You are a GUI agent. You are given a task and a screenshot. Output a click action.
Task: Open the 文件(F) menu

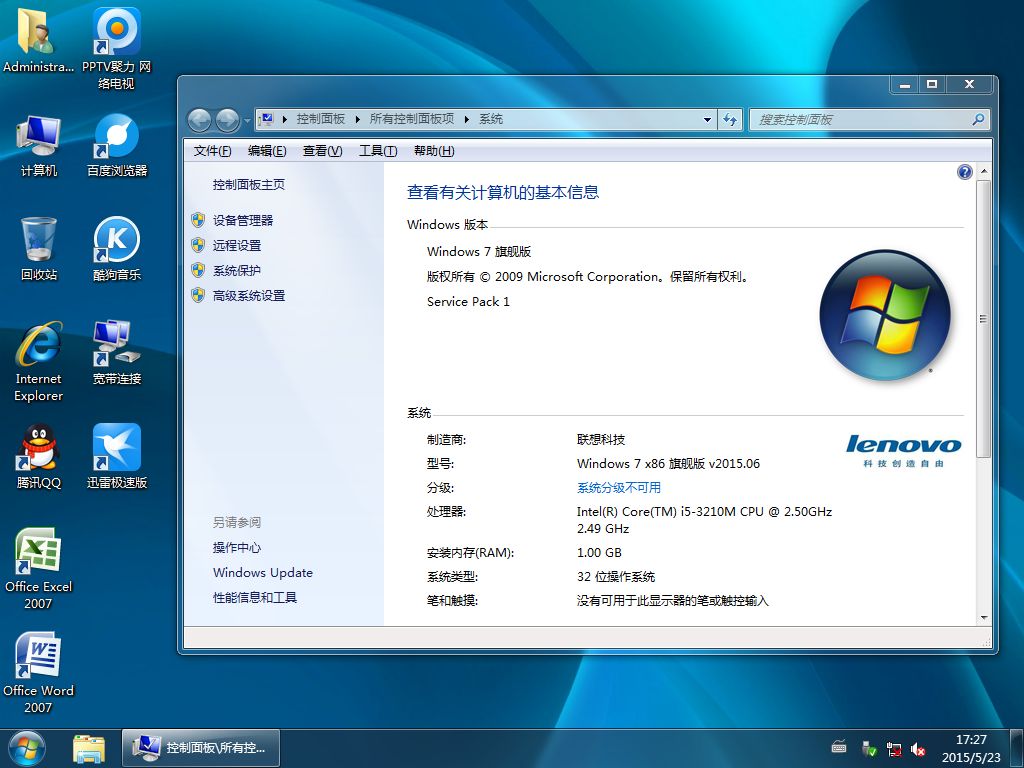pos(212,151)
